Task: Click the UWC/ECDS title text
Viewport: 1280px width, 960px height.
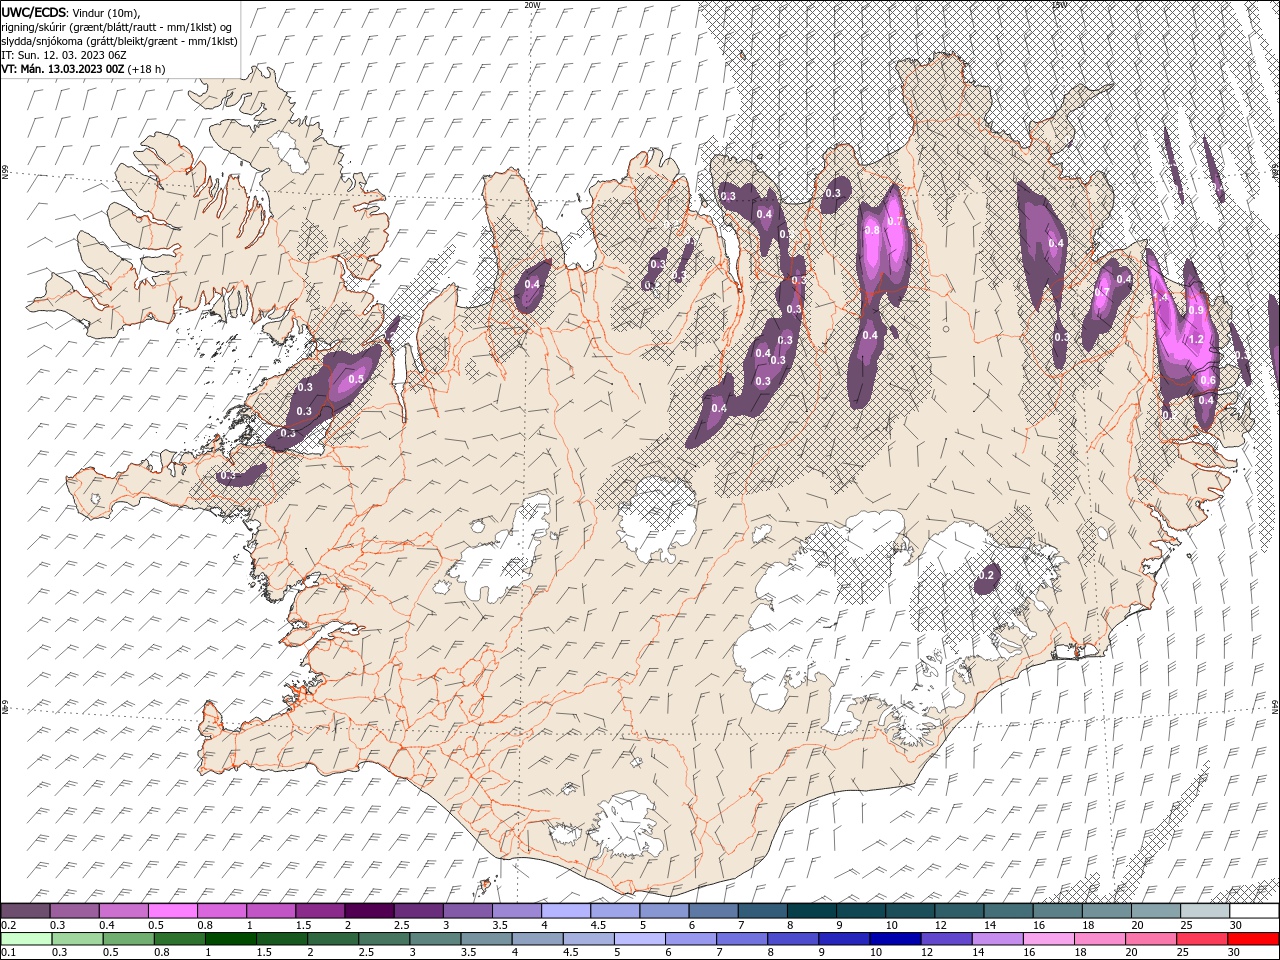Action: click(x=34, y=12)
